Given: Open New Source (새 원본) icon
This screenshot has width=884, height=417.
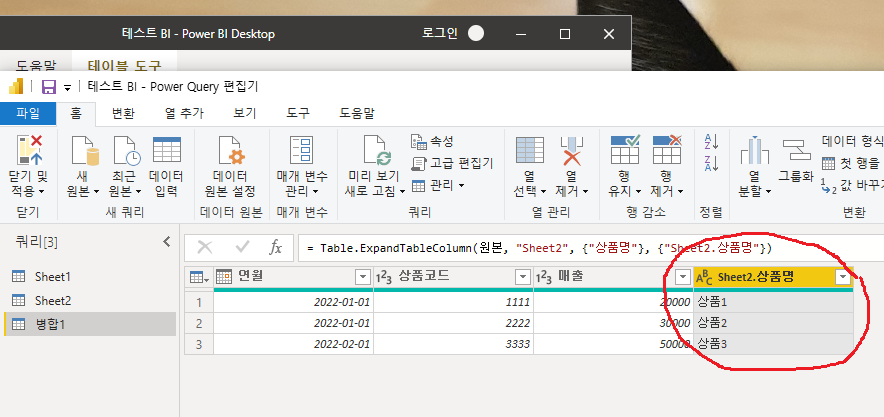Looking at the screenshot, I should click(83, 152).
